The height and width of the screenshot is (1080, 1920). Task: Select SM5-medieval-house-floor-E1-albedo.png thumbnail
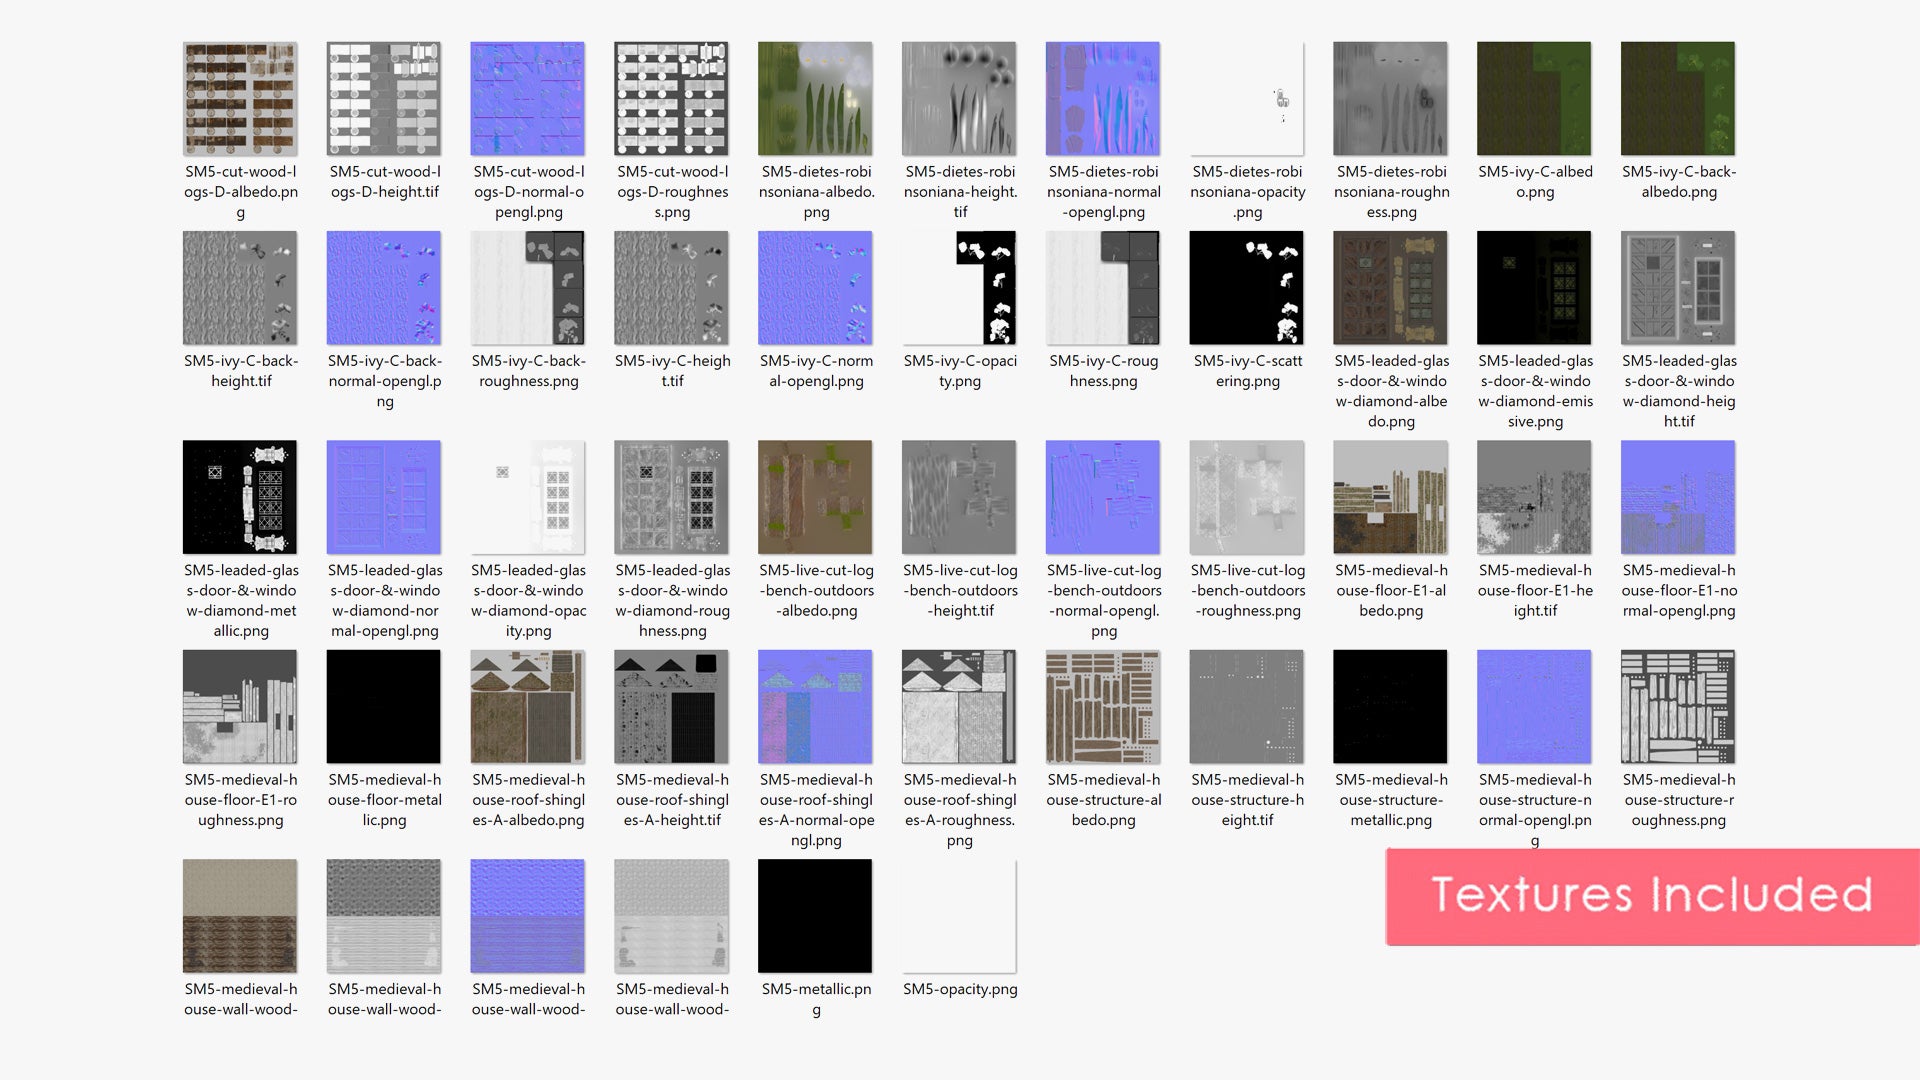coord(1390,497)
